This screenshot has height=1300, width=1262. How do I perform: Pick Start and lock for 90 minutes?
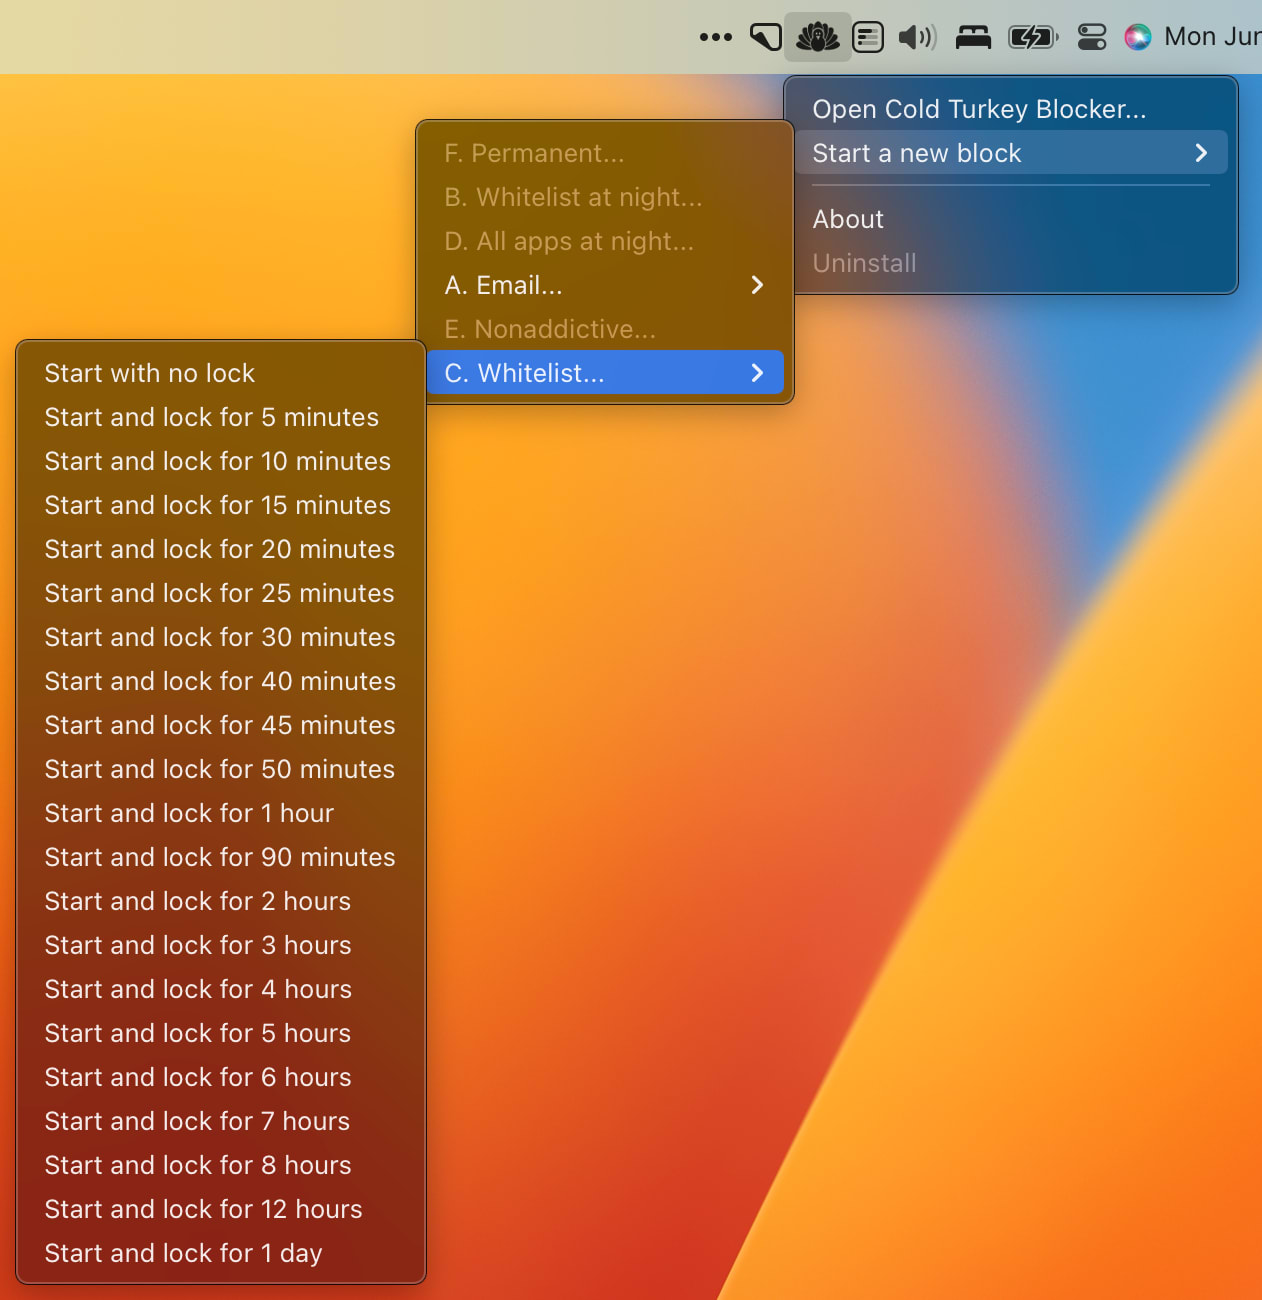(221, 857)
